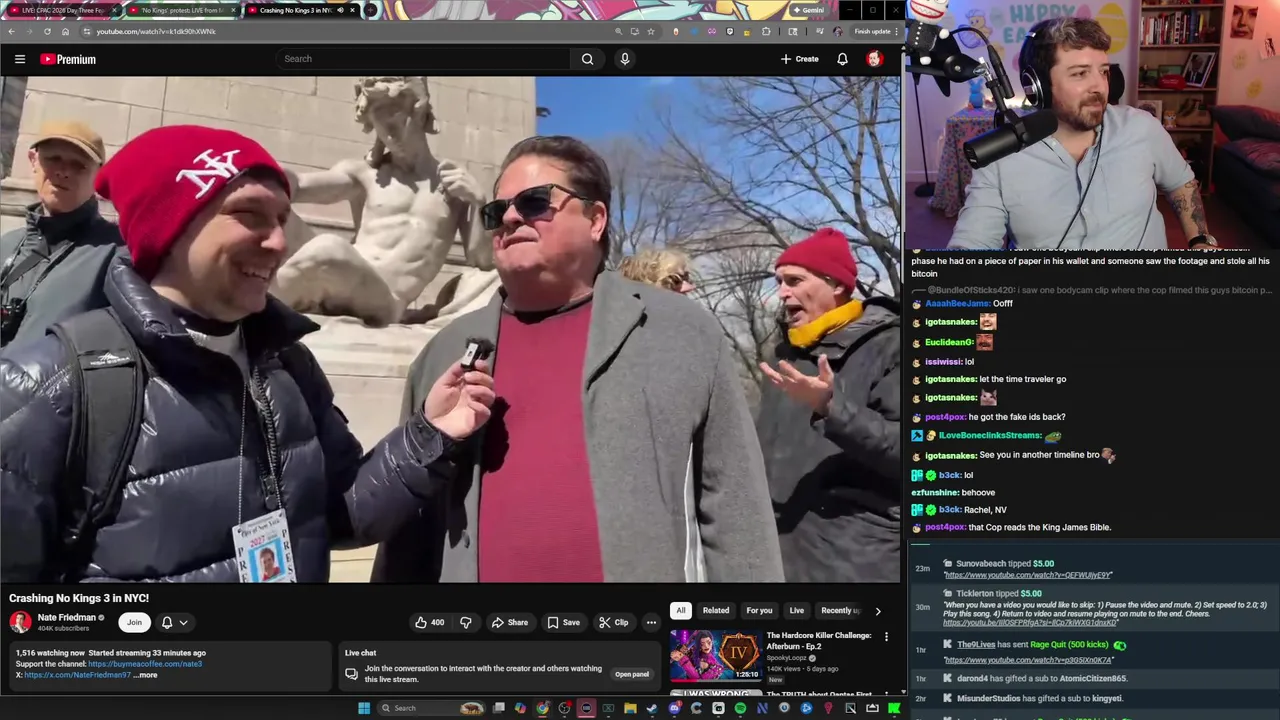Switch to the CPAC 2026 Day Three tab
Screen dimensions: 1280x720
(x=62, y=10)
